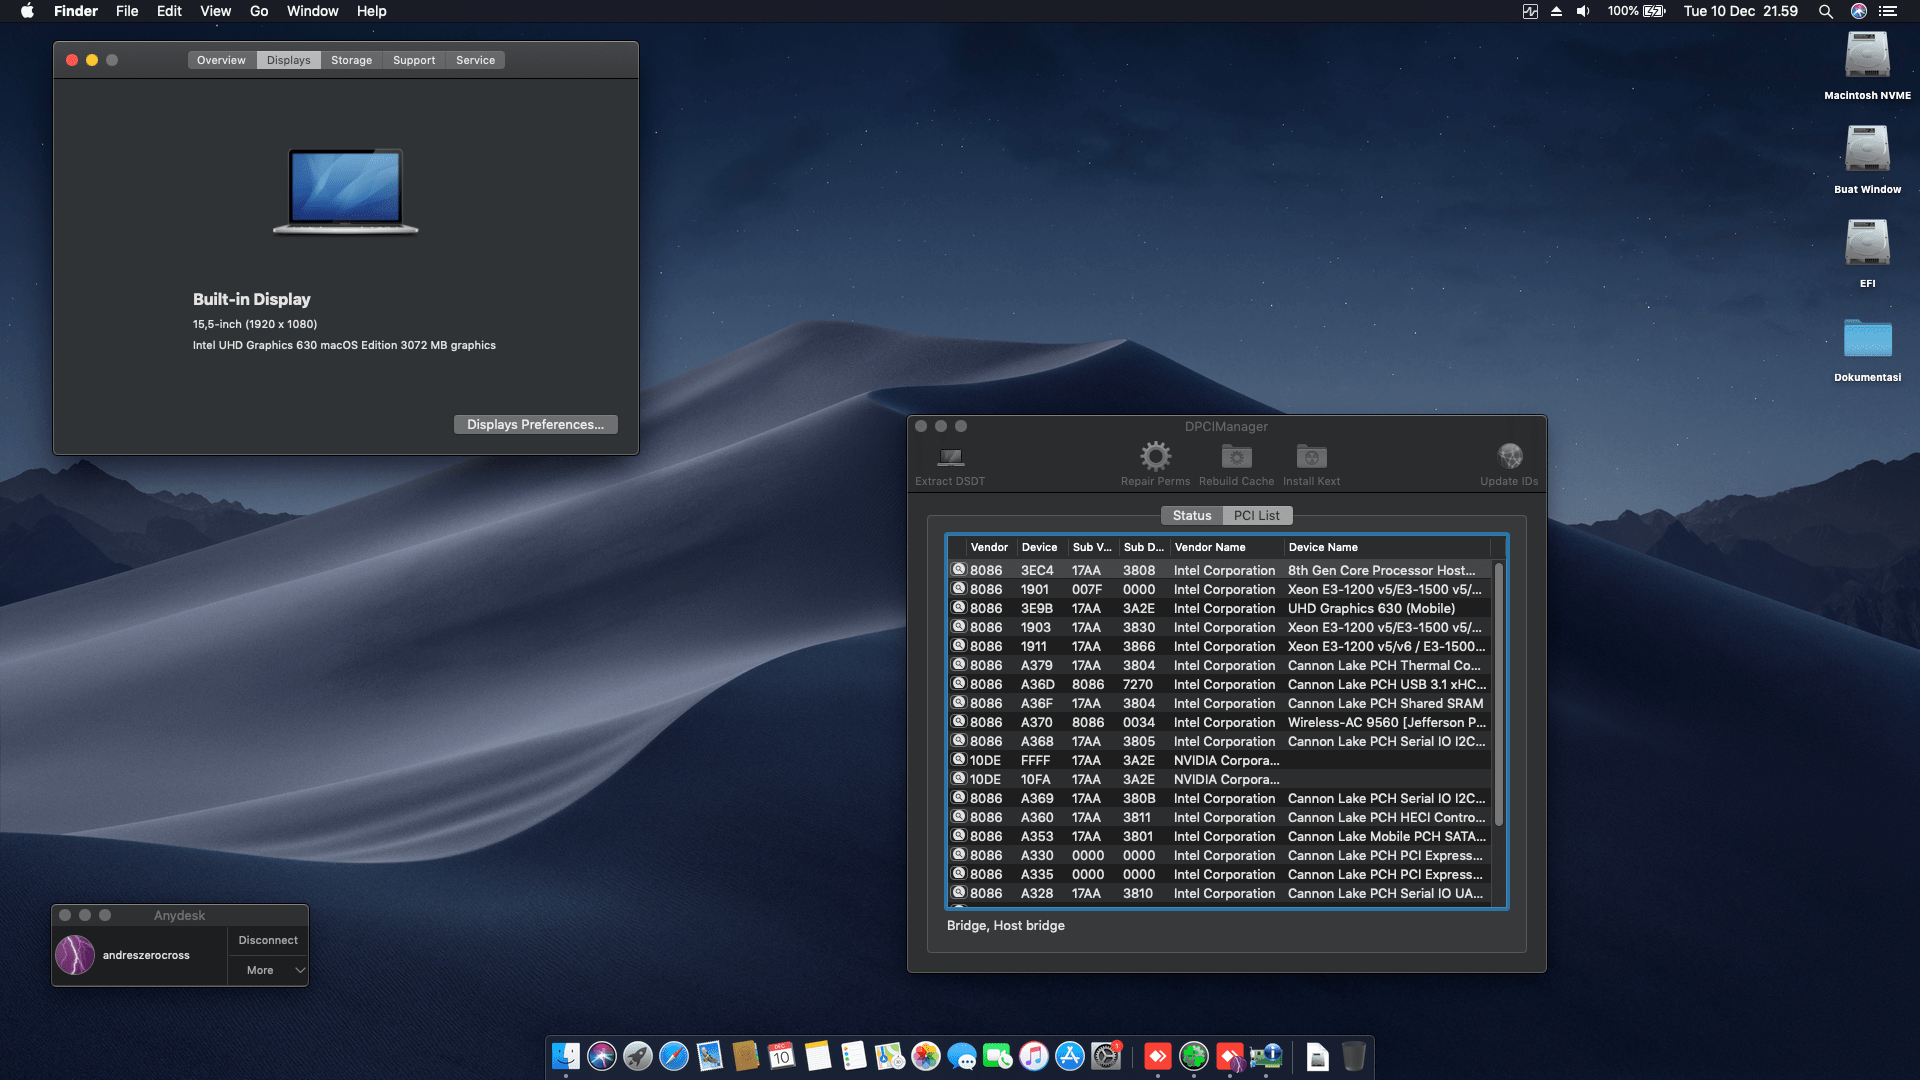Screen dimensions: 1920x1080
Task: Open the Service tab
Action: coord(475,60)
